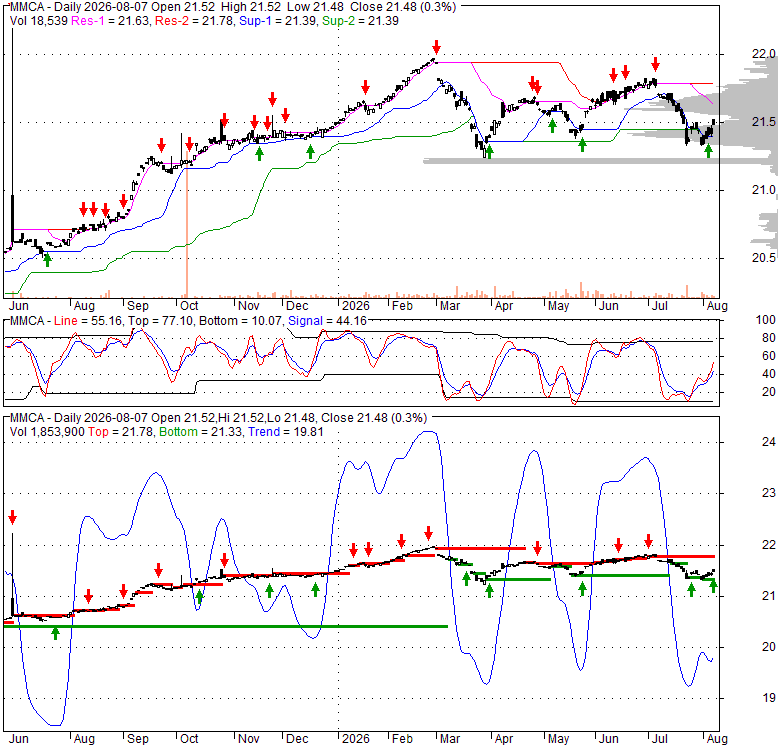Click the red resistance bar starting in March on bottom chart
Viewport: 780px width, 745px height.
click(x=480, y=548)
